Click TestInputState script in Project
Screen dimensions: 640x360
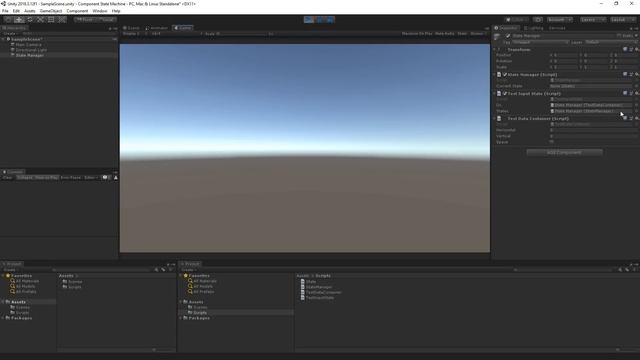pos(320,298)
